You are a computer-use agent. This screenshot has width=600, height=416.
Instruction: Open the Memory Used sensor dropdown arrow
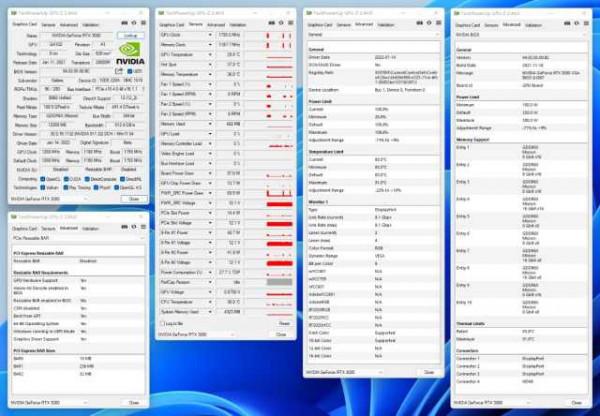click(x=210, y=124)
